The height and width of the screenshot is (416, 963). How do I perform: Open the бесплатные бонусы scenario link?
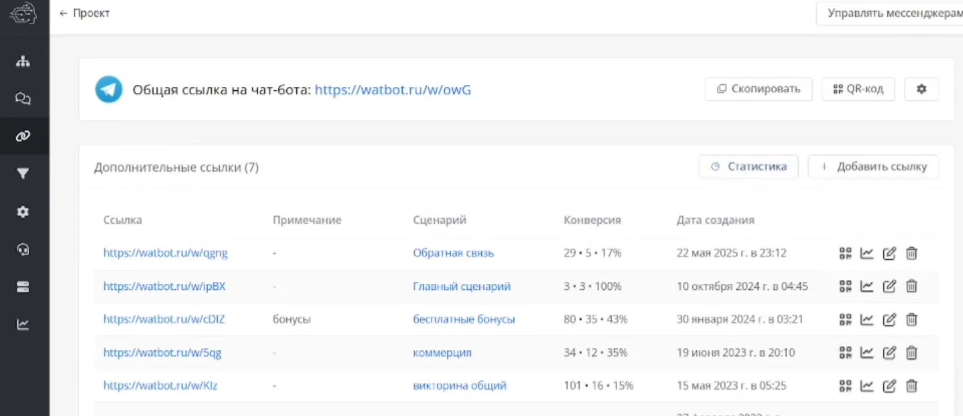pos(463,319)
